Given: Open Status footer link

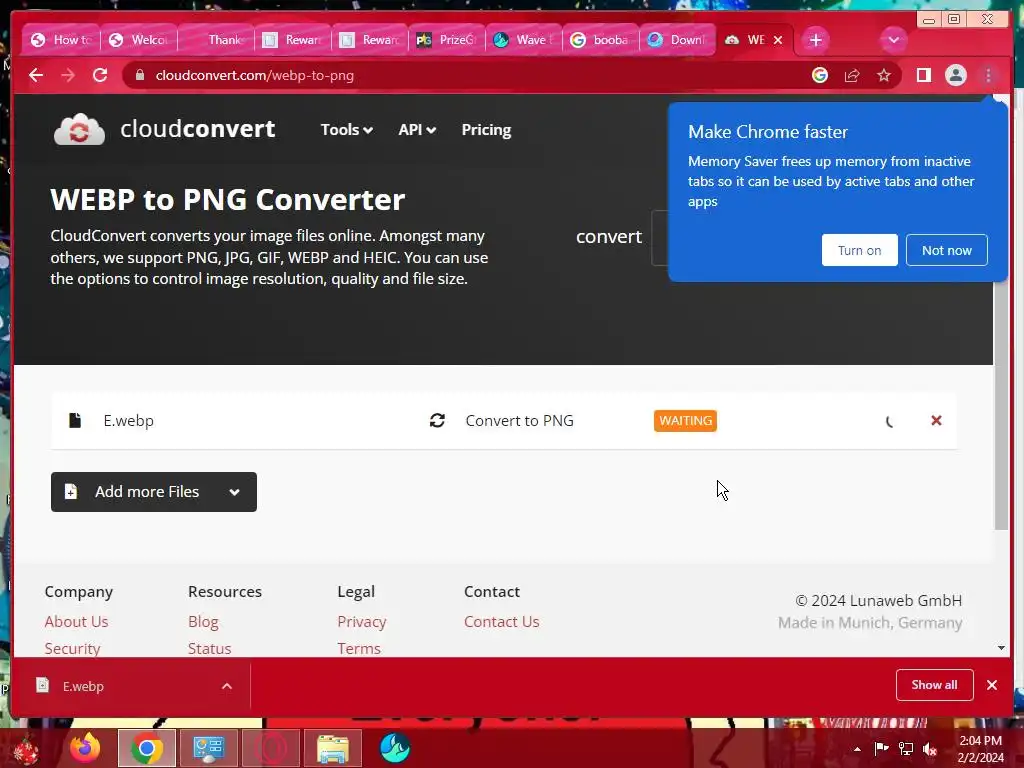Looking at the screenshot, I should point(210,648).
